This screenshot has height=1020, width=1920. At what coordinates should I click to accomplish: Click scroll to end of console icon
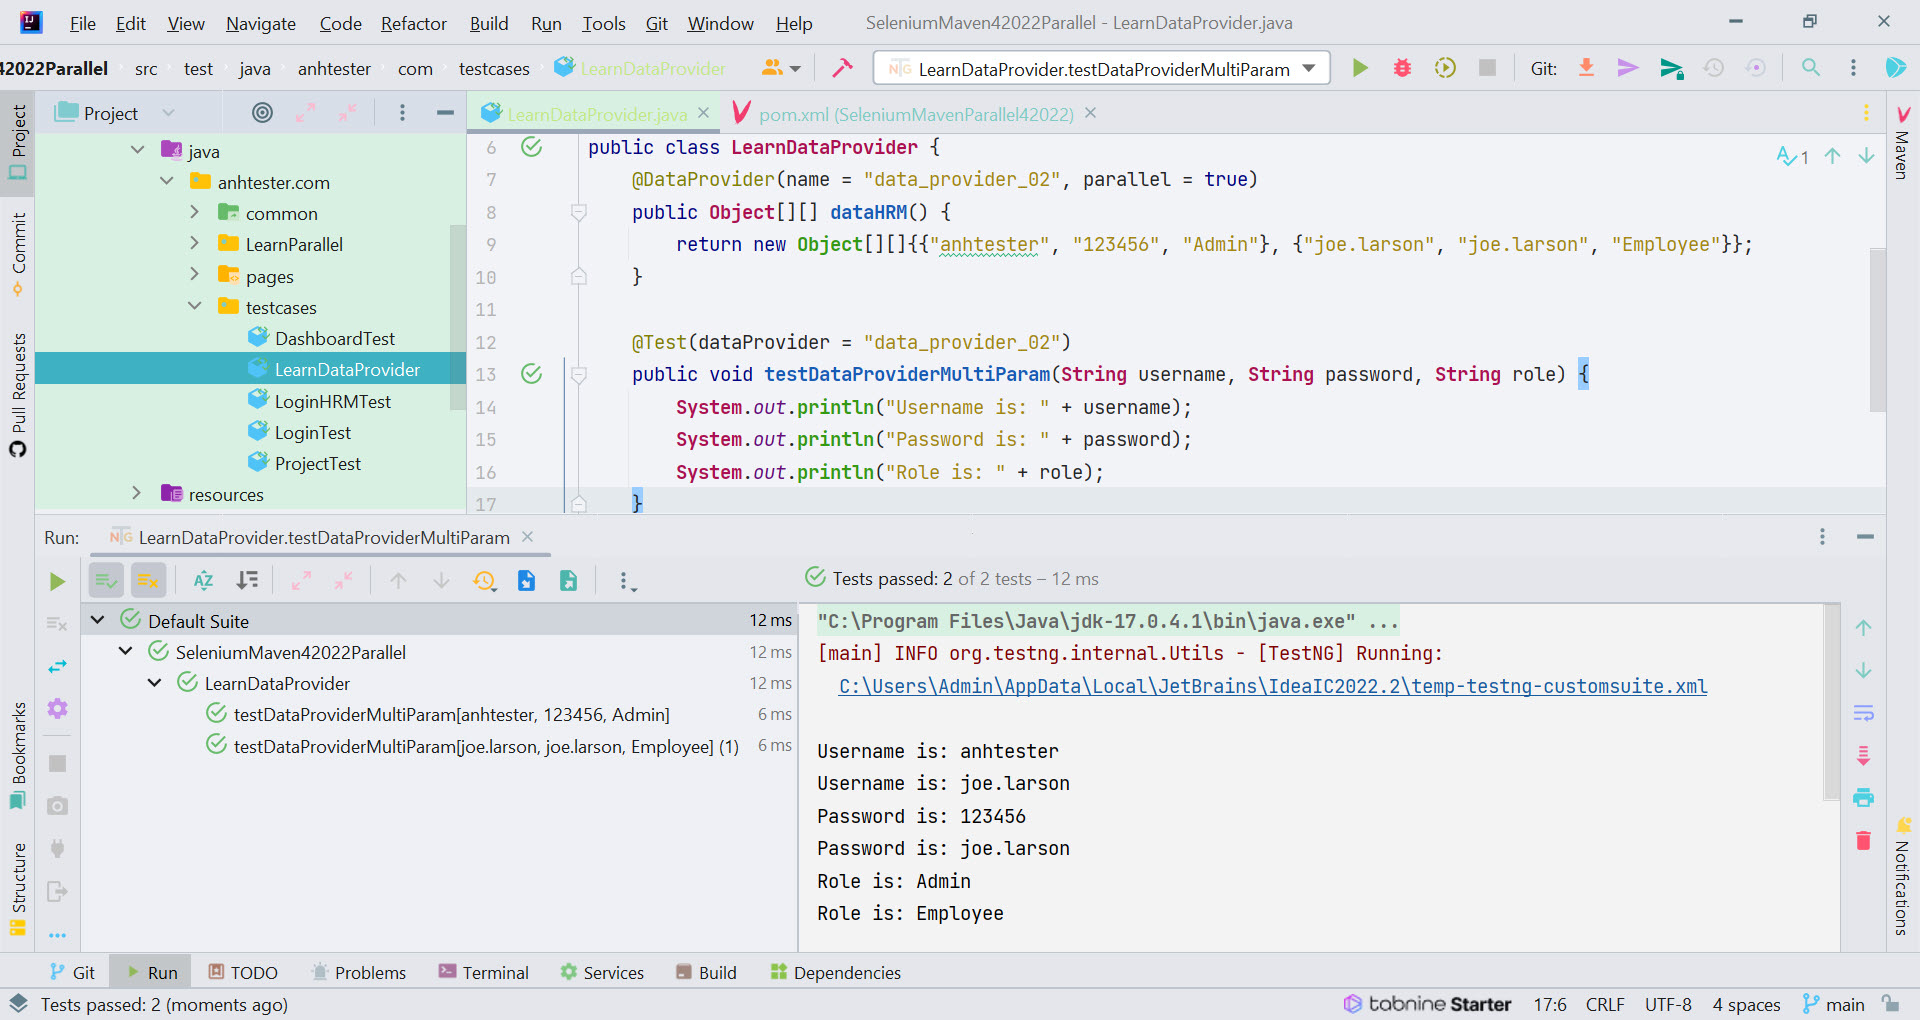point(1863,755)
